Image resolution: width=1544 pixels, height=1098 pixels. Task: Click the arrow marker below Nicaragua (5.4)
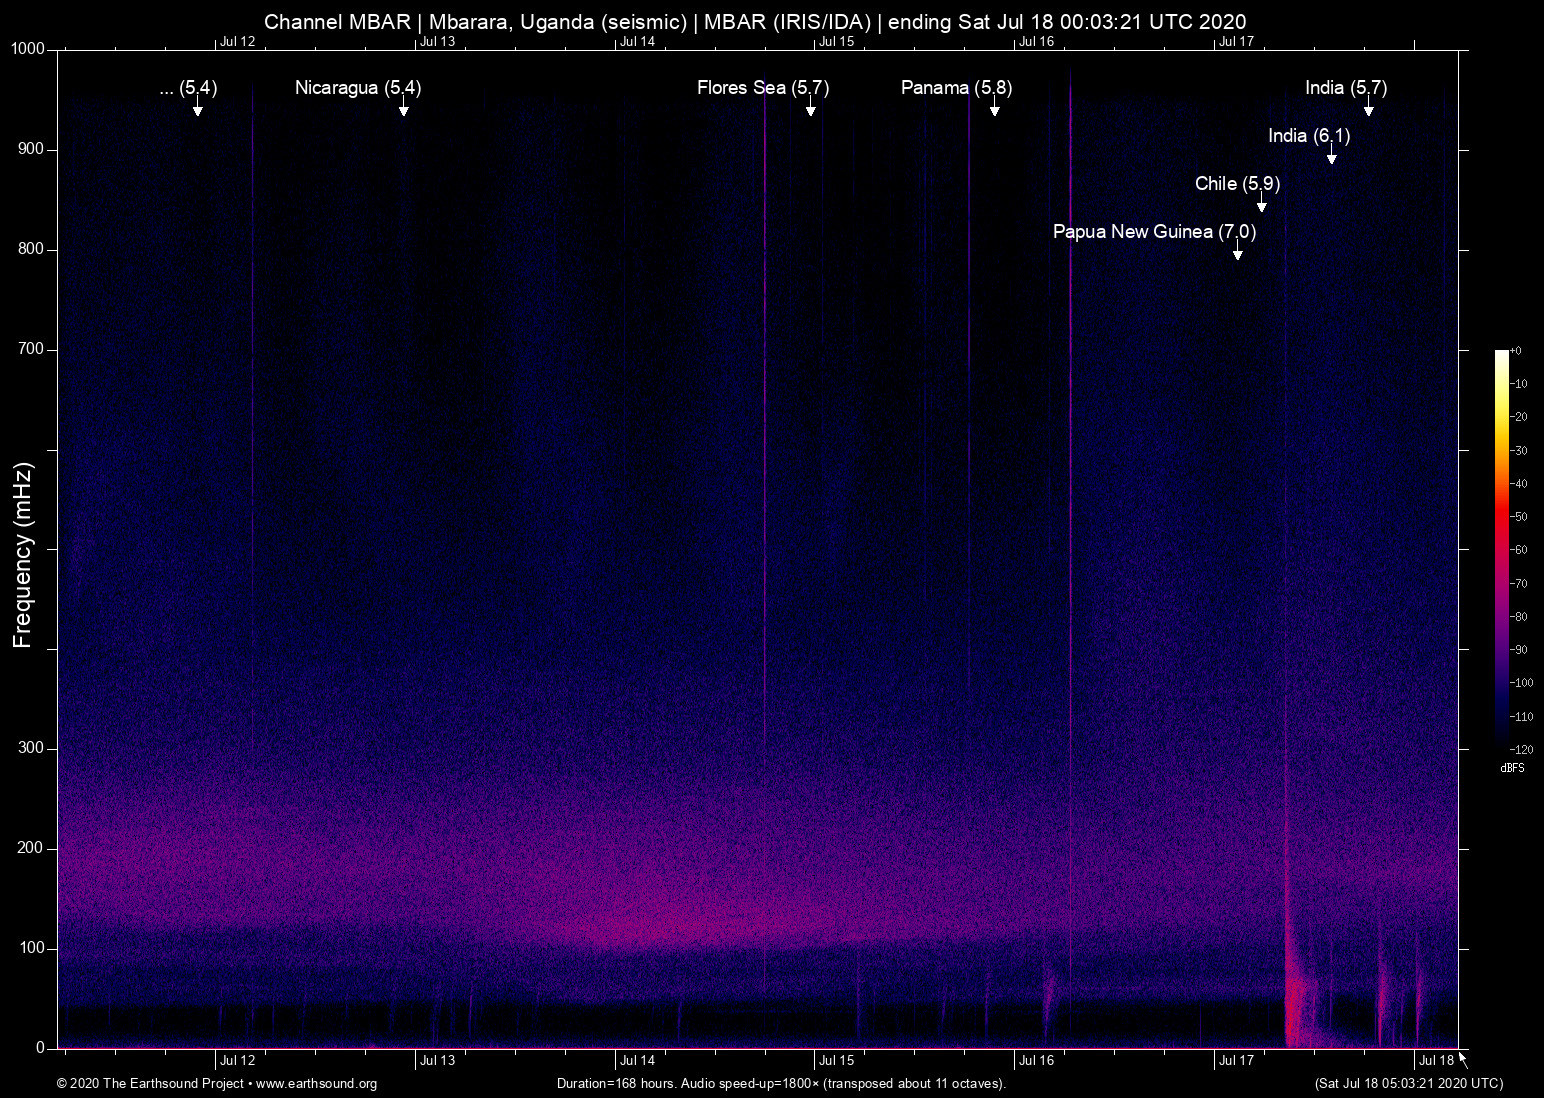pyautogui.click(x=403, y=109)
